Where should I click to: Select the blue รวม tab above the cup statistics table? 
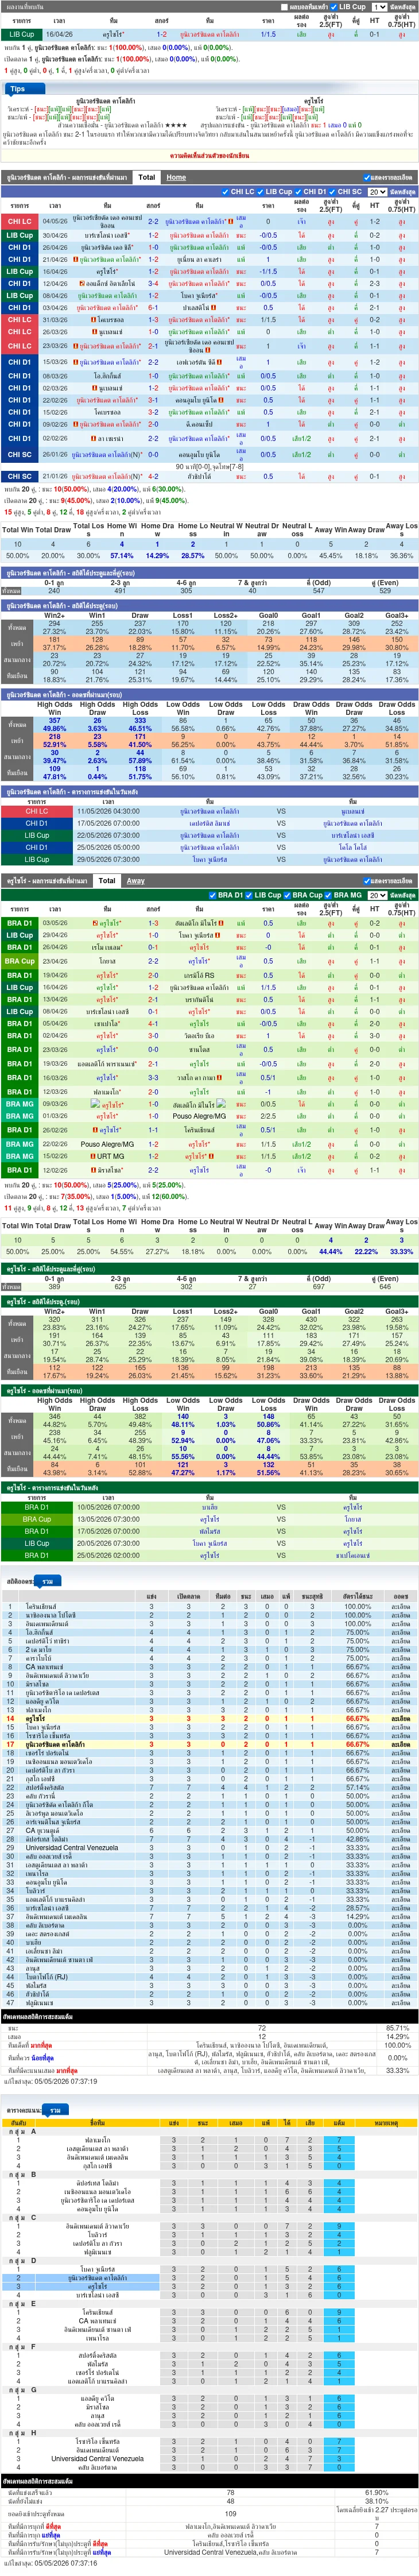pos(48,1581)
